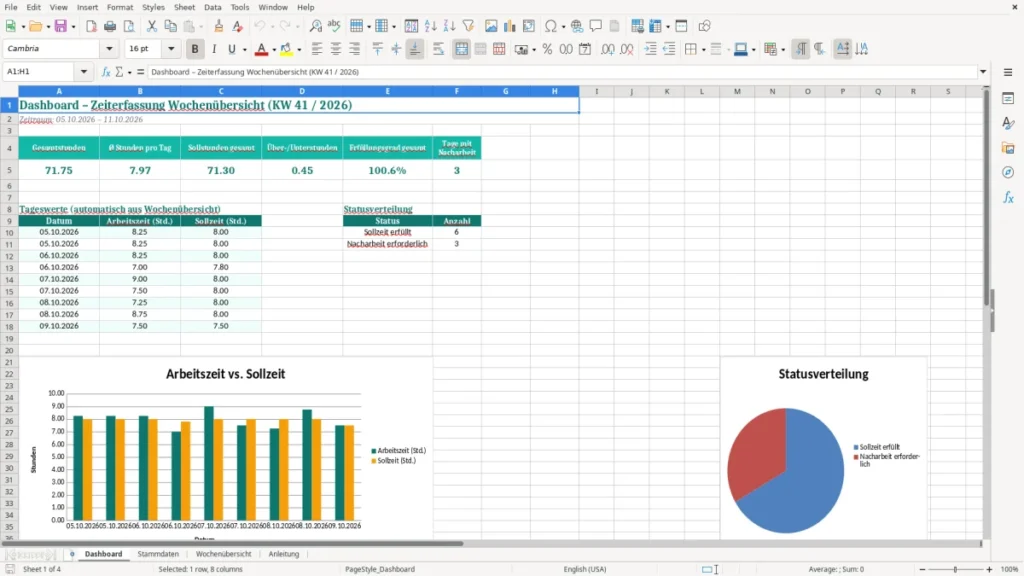
Task: Toggle Bold formatting
Action: point(195,49)
